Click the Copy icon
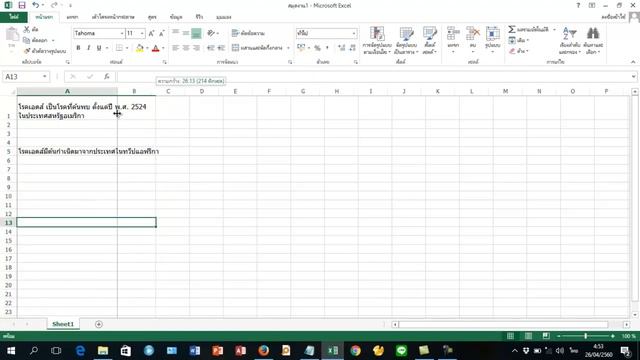Image resolution: width=640 pixels, height=360 pixels. pyautogui.click(x=27, y=40)
